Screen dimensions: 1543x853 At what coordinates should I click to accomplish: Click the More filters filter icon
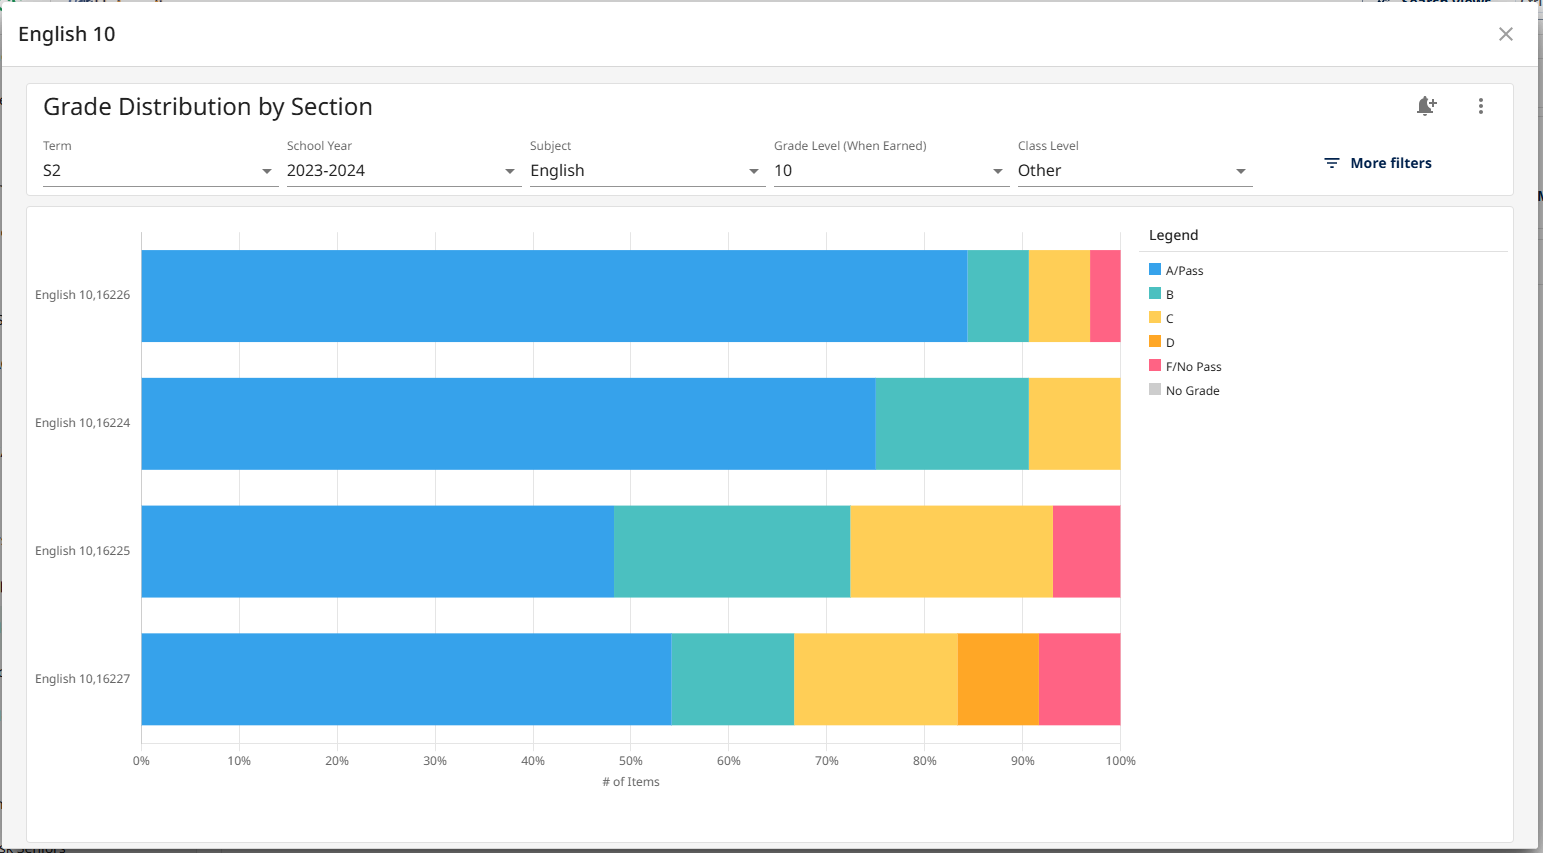point(1332,163)
